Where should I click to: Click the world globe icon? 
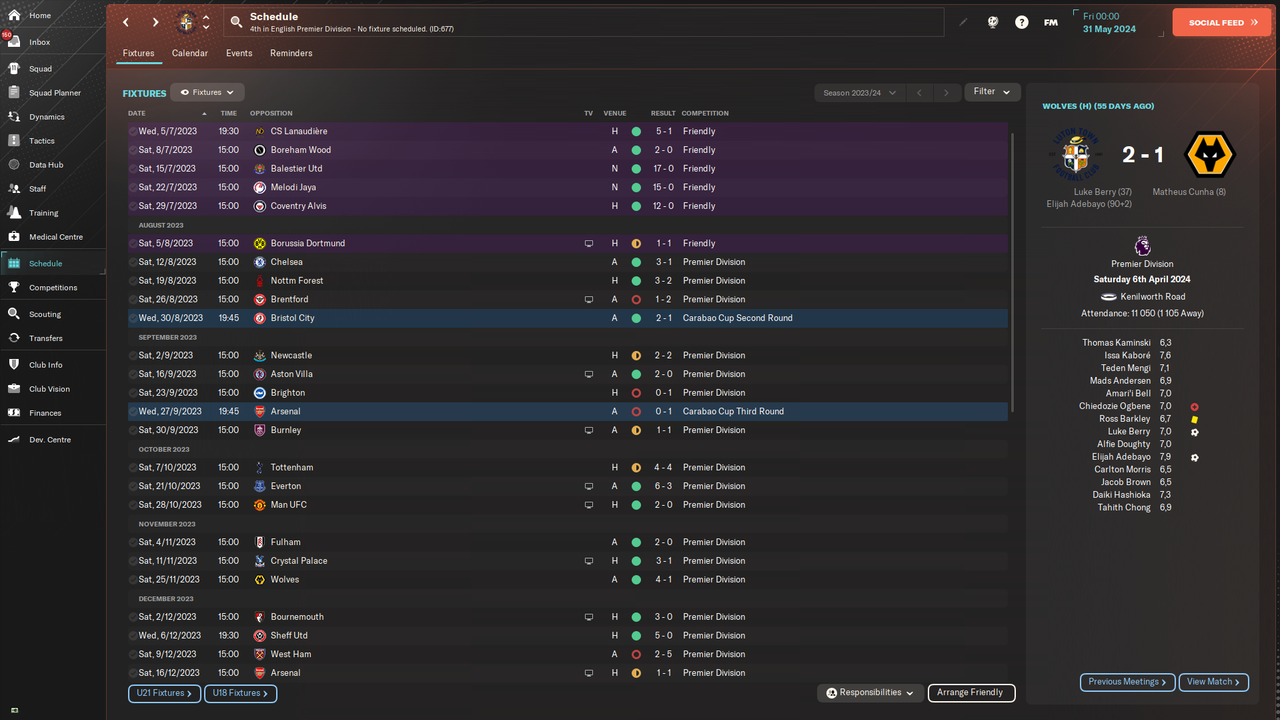(993, 22)
